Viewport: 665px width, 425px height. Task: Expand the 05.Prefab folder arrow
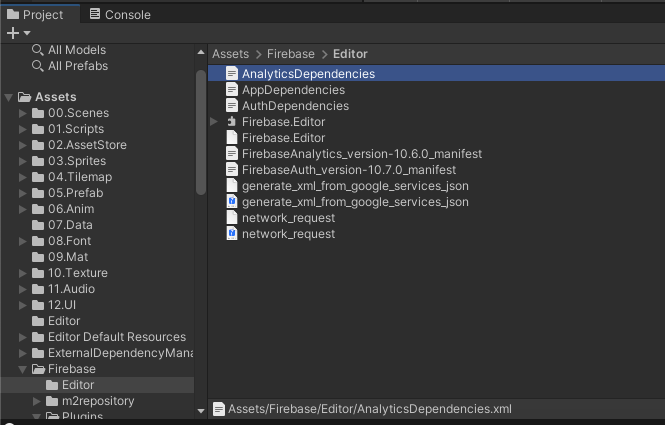pyautogui.click(x=23, y=193)
